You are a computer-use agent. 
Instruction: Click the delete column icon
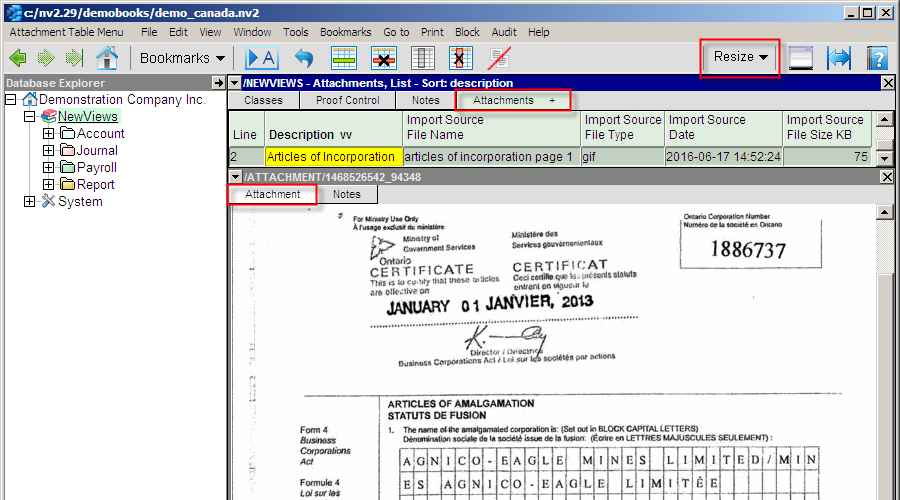tap(460, 58)
